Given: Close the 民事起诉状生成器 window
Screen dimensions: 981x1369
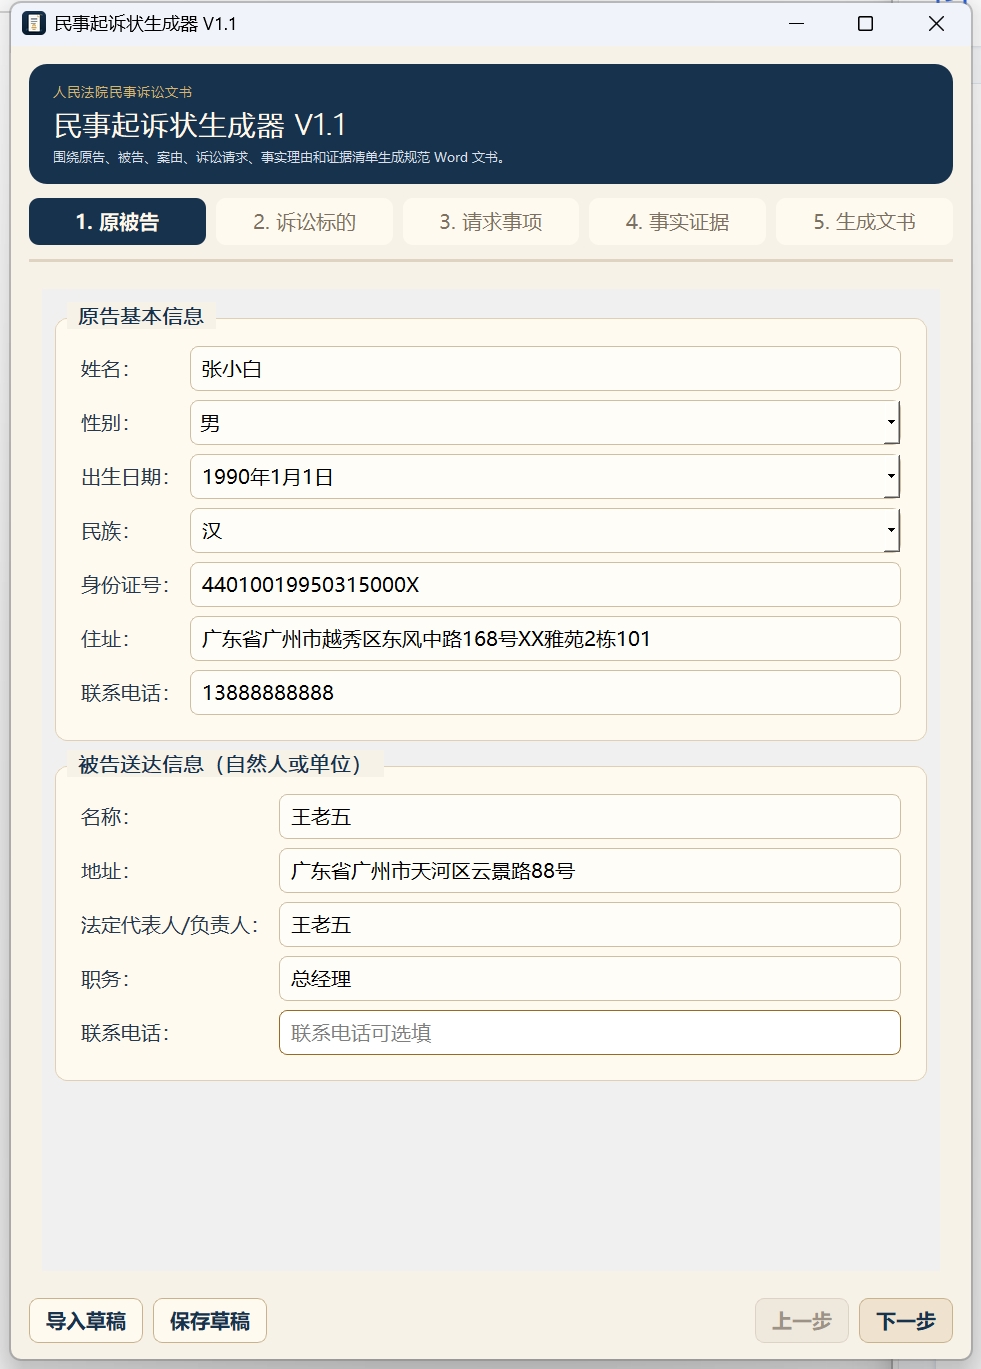Looking at the screenshot, I should pos(936,23).
